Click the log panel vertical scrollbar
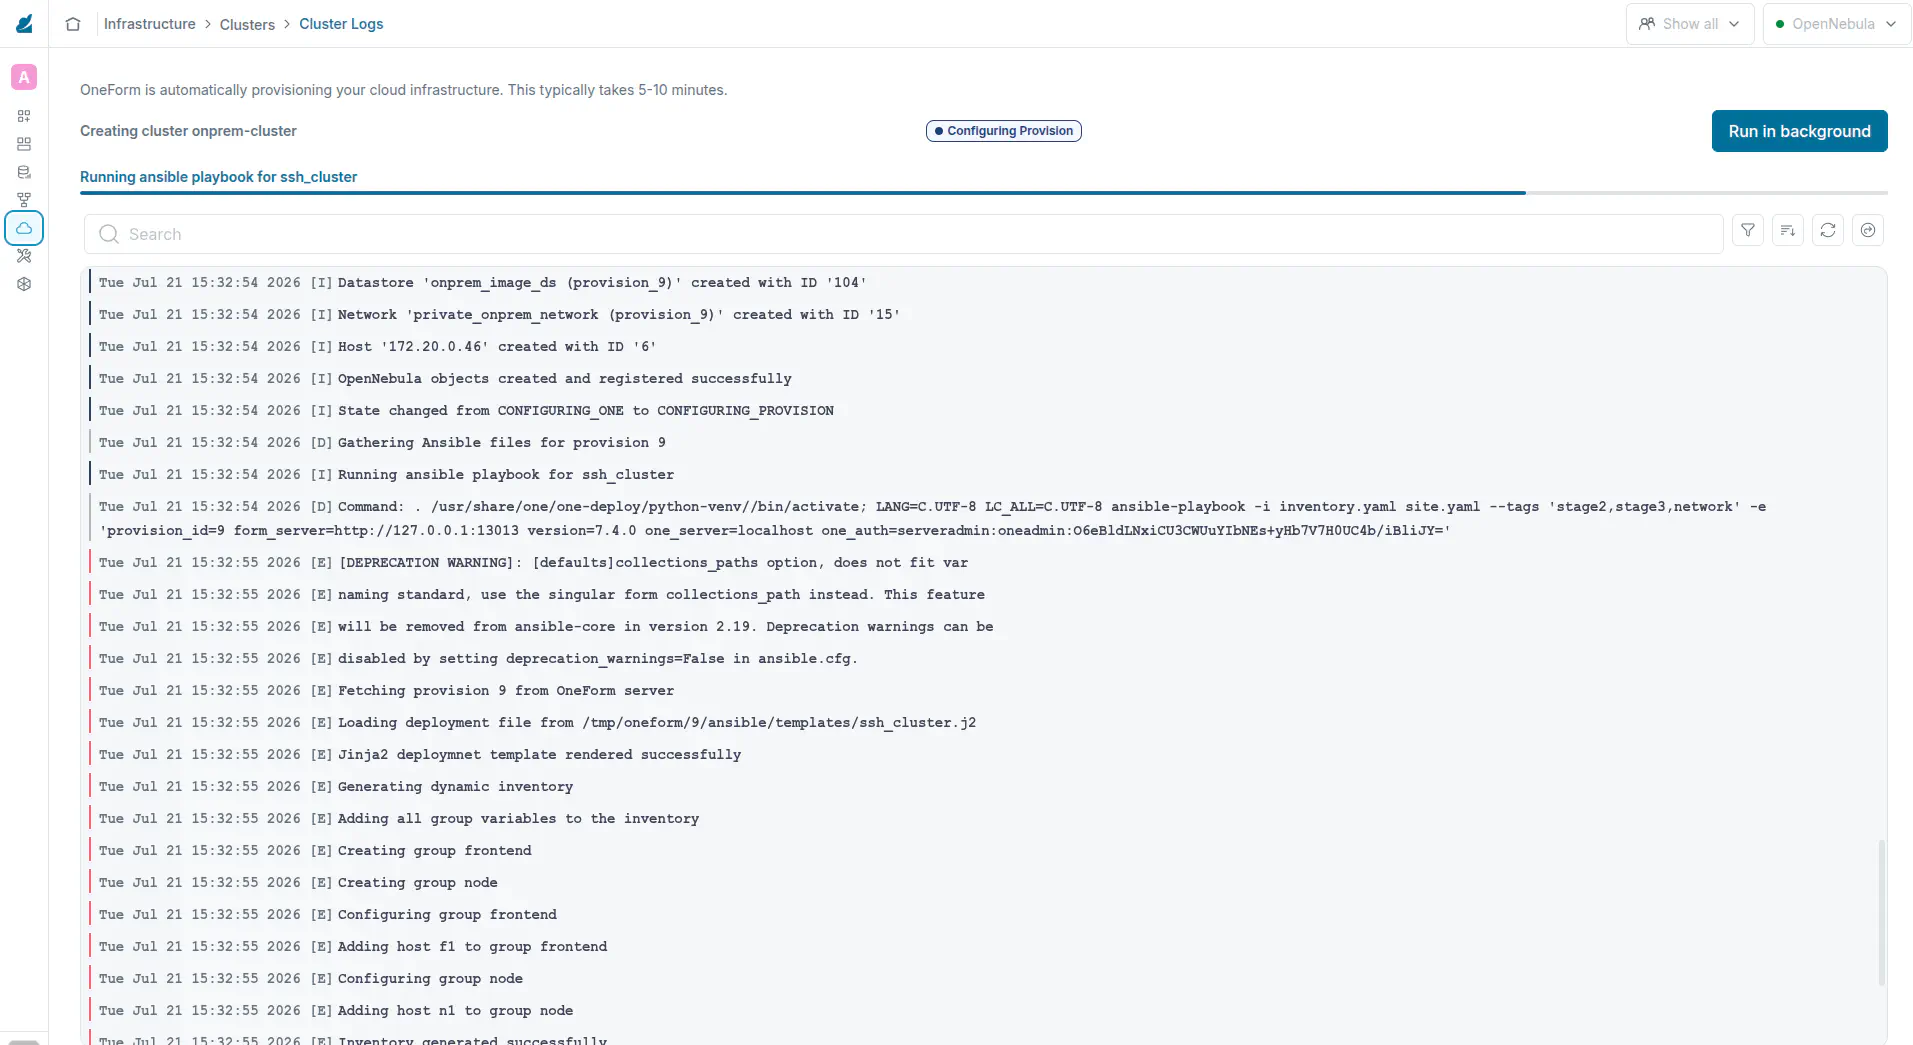The height and width of the screenshot is (1045, 1913). tap(1881, 912)
